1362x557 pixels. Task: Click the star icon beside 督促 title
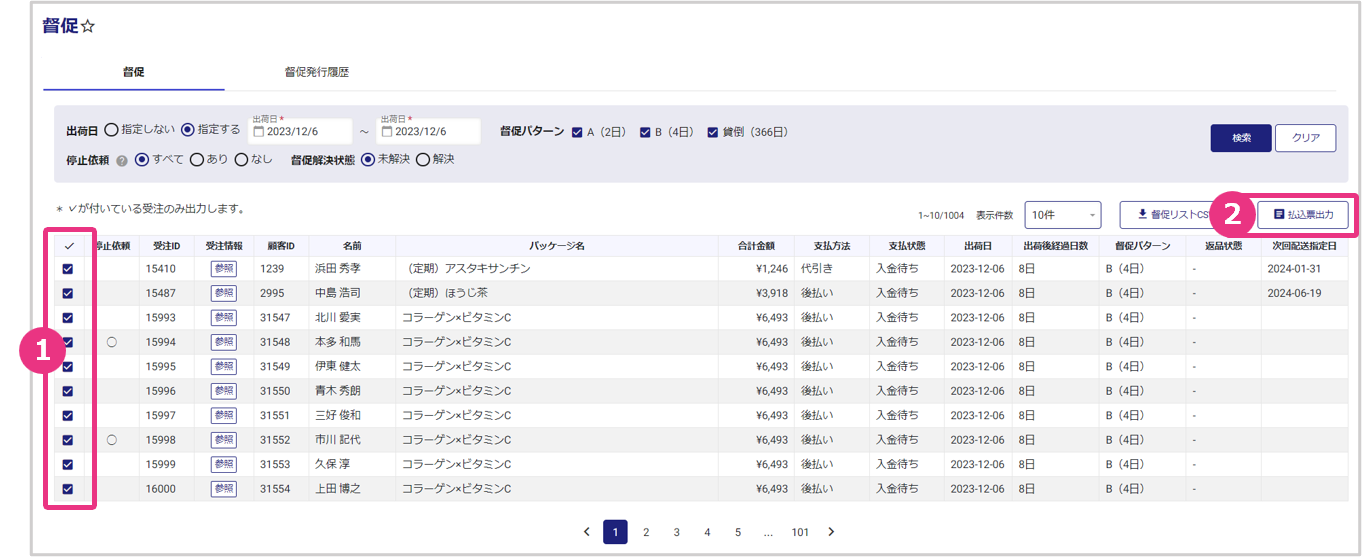[x=88, y=27]
